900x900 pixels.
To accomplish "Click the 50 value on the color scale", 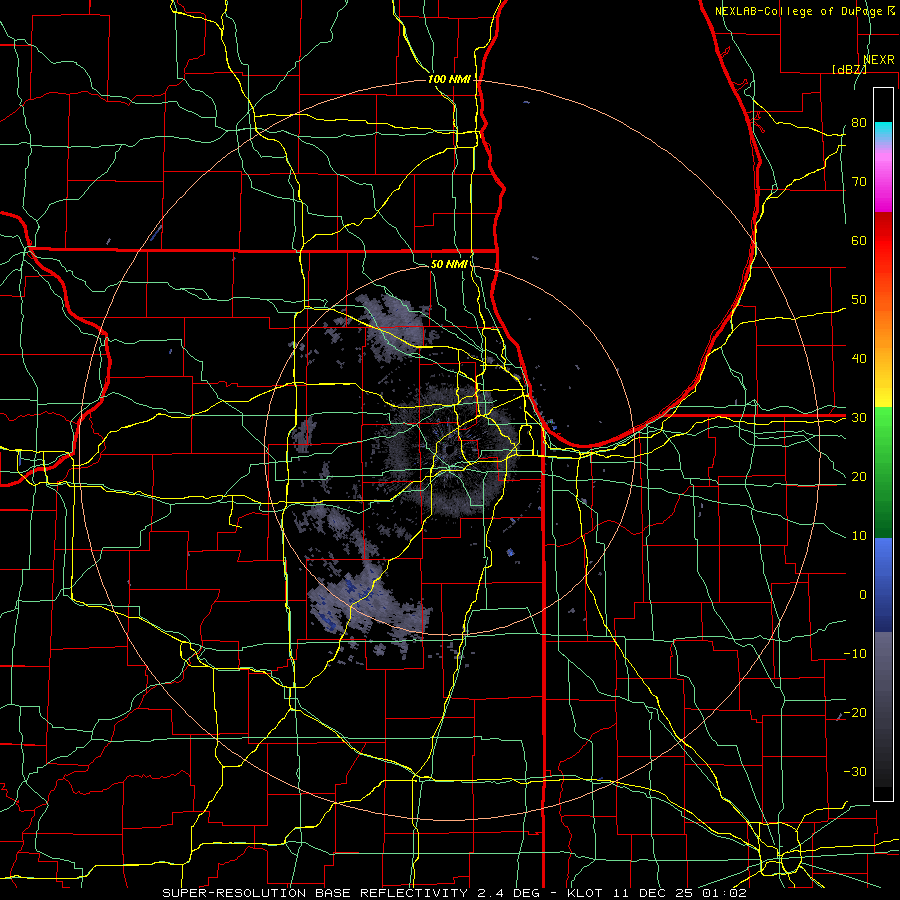I will pyautogui.click(x=859, y=300).
